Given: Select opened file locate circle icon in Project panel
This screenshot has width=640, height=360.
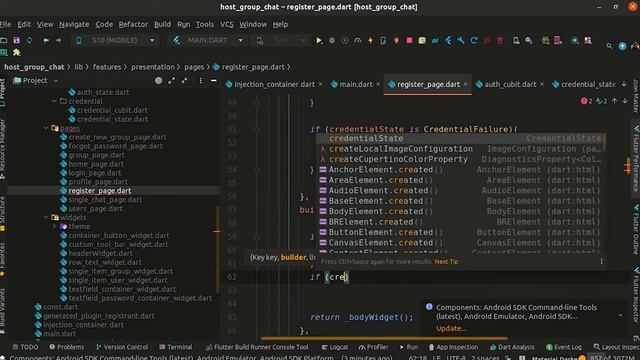Looking at the screenshot, I should click(158, 81).
